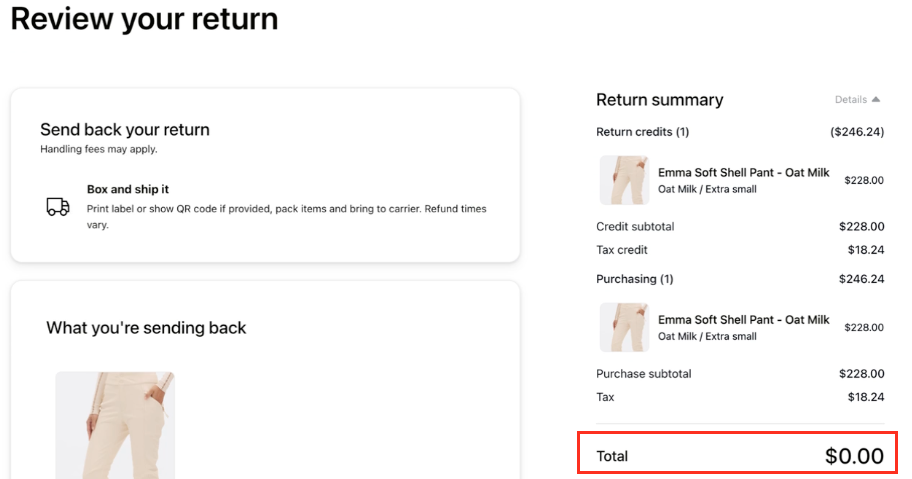Collapse the Details section in Return summary
The image size is (912, 479).
point(857,100)
